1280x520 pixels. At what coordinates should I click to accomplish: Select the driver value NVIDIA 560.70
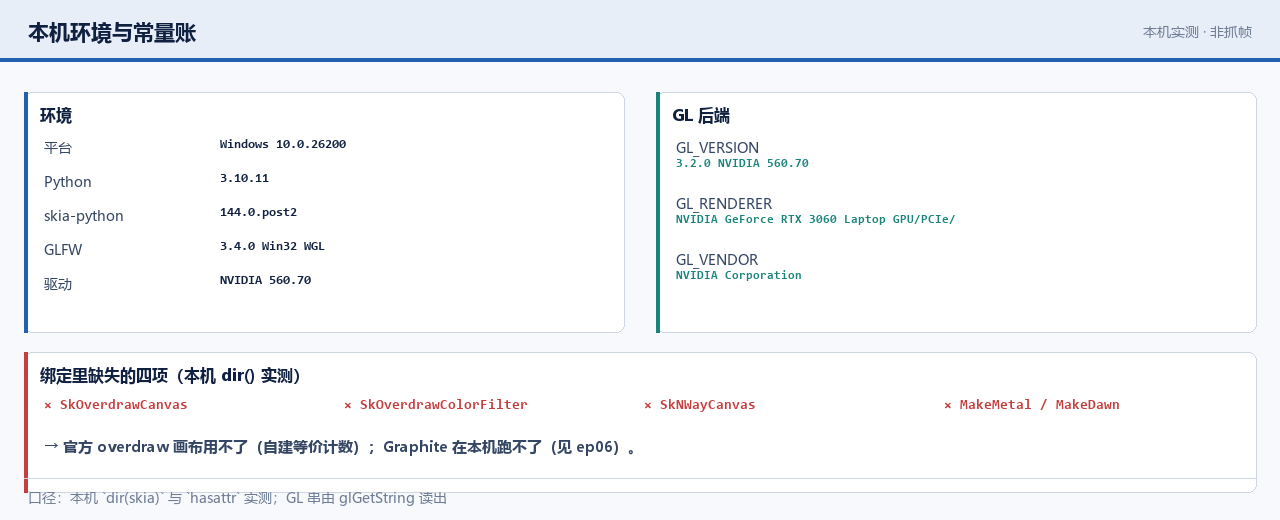(265, 280)
